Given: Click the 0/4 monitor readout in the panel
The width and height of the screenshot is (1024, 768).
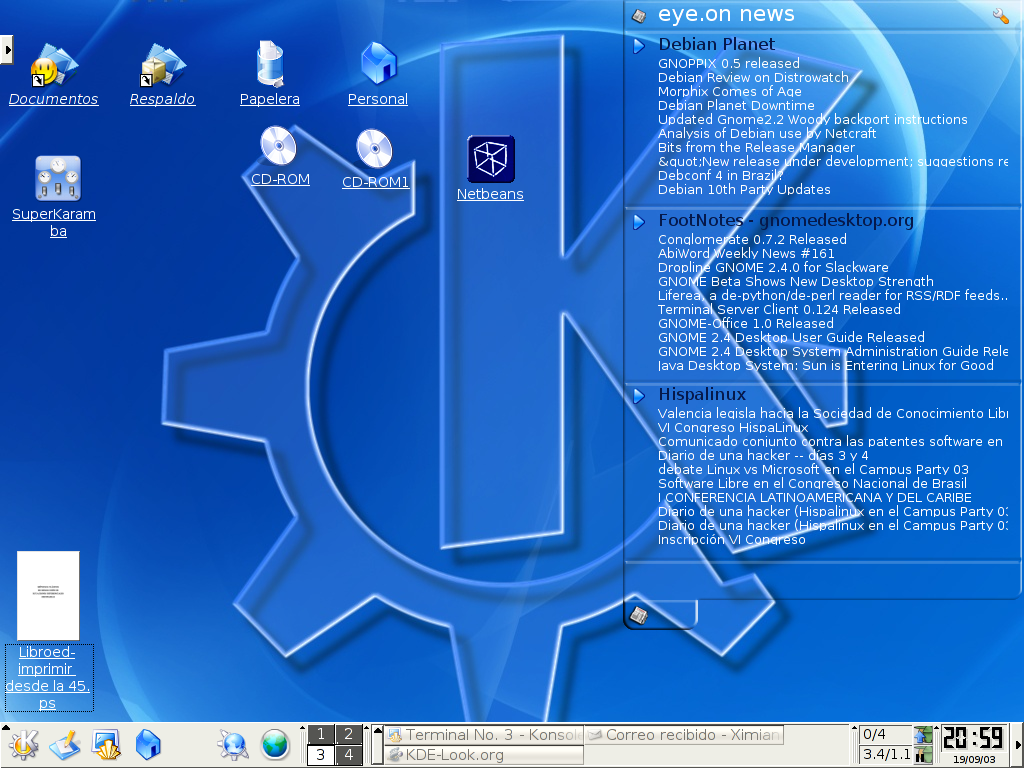Looking at the screenshot, I should tap(885, 734).
